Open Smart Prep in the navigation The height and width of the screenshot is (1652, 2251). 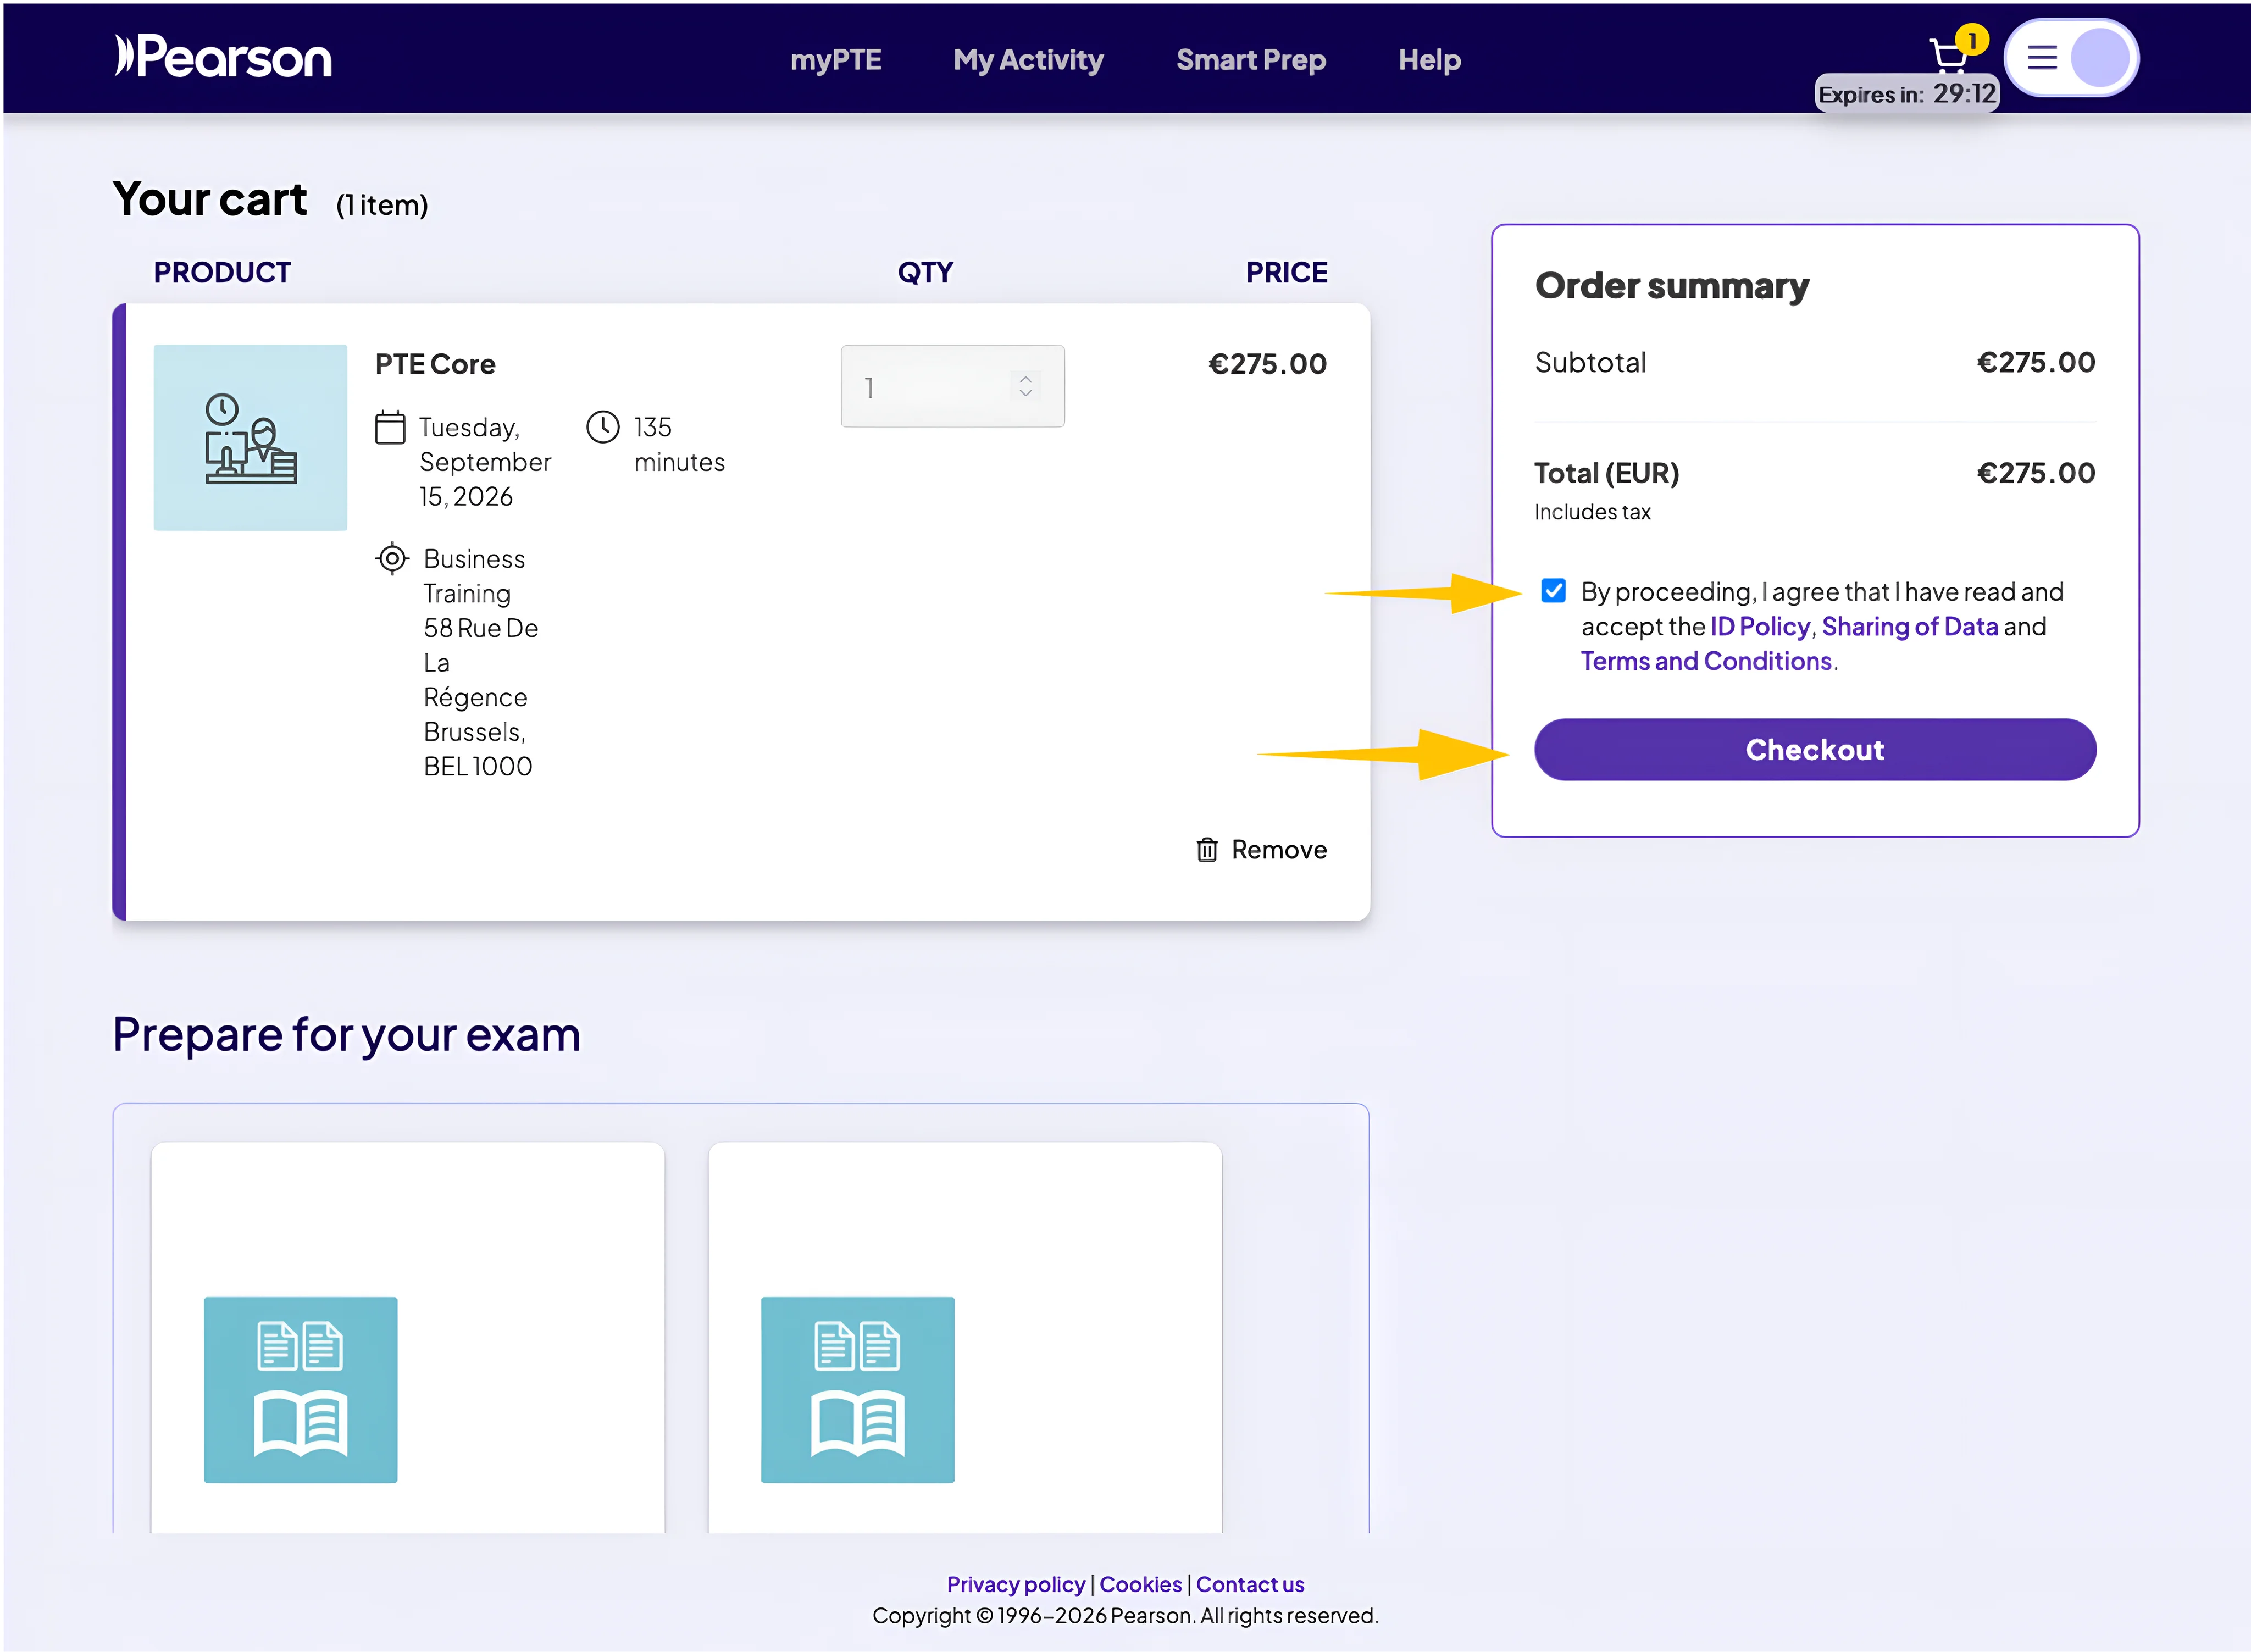(x=1251, y=60)
